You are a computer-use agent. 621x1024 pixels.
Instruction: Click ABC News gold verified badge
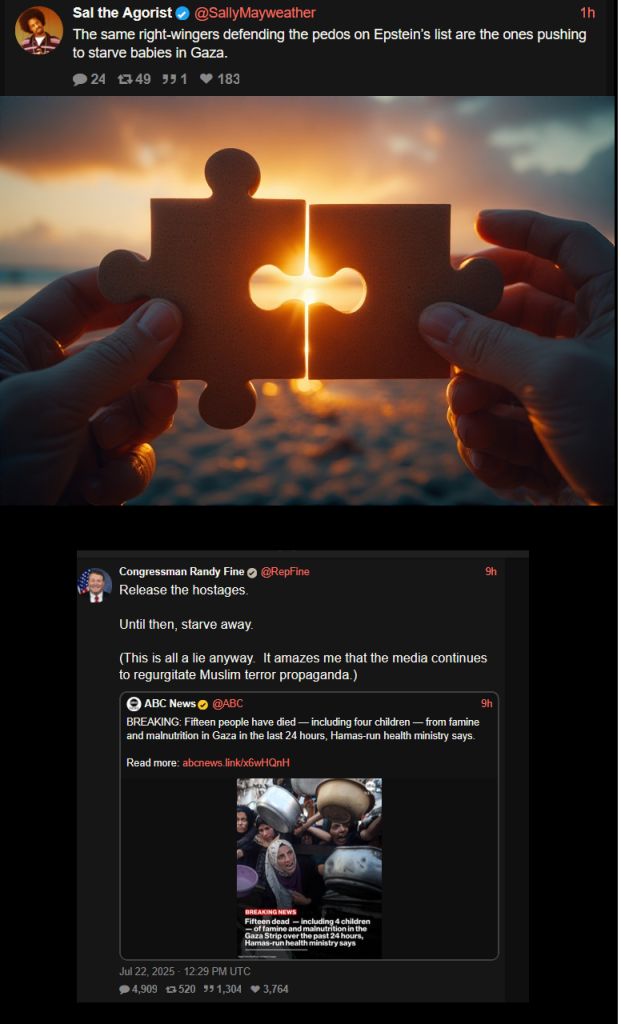pos(203,704)
